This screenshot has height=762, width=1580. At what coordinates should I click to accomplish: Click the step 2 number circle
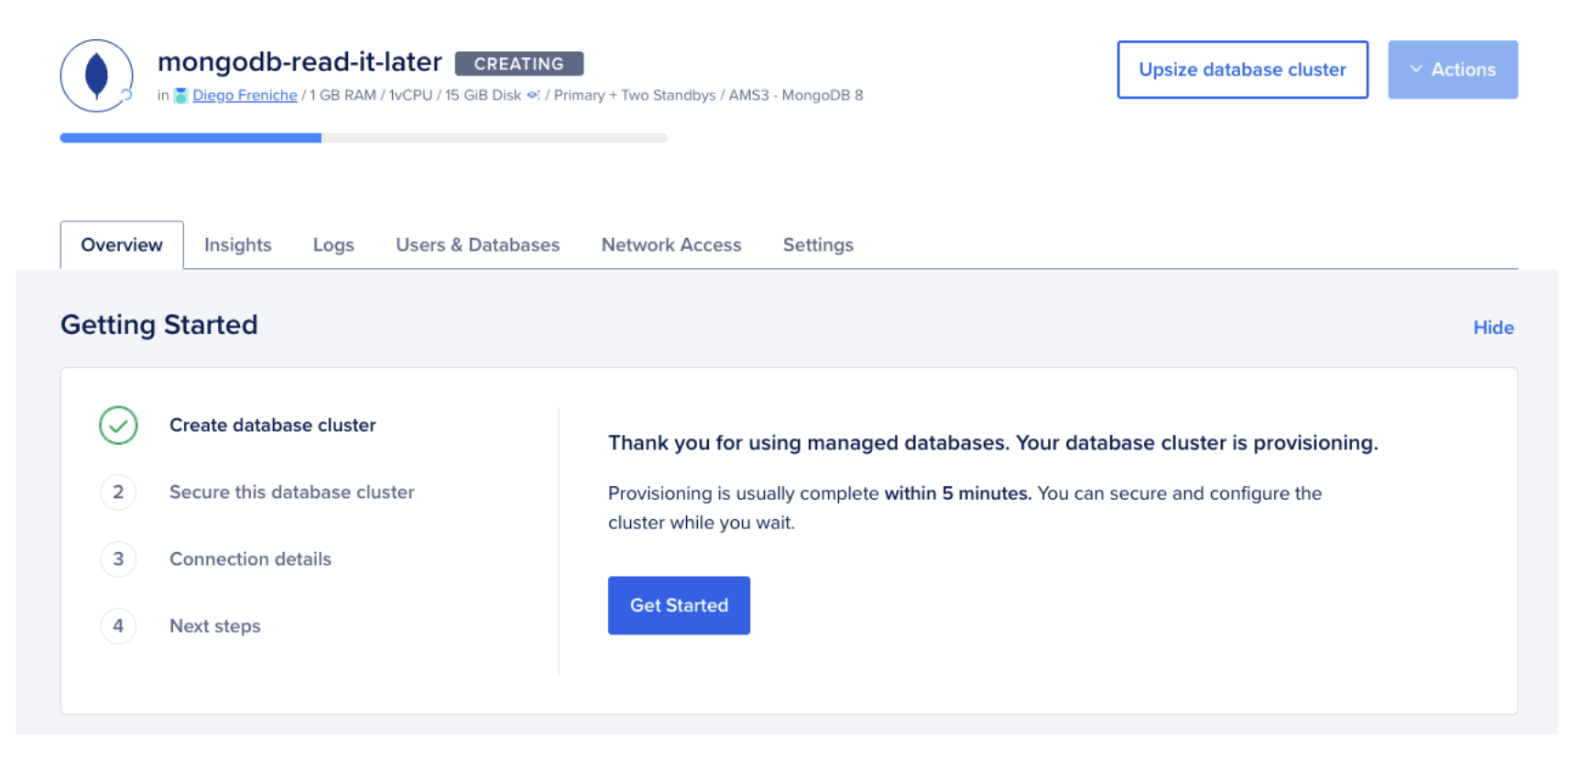(x=118, y=492)
